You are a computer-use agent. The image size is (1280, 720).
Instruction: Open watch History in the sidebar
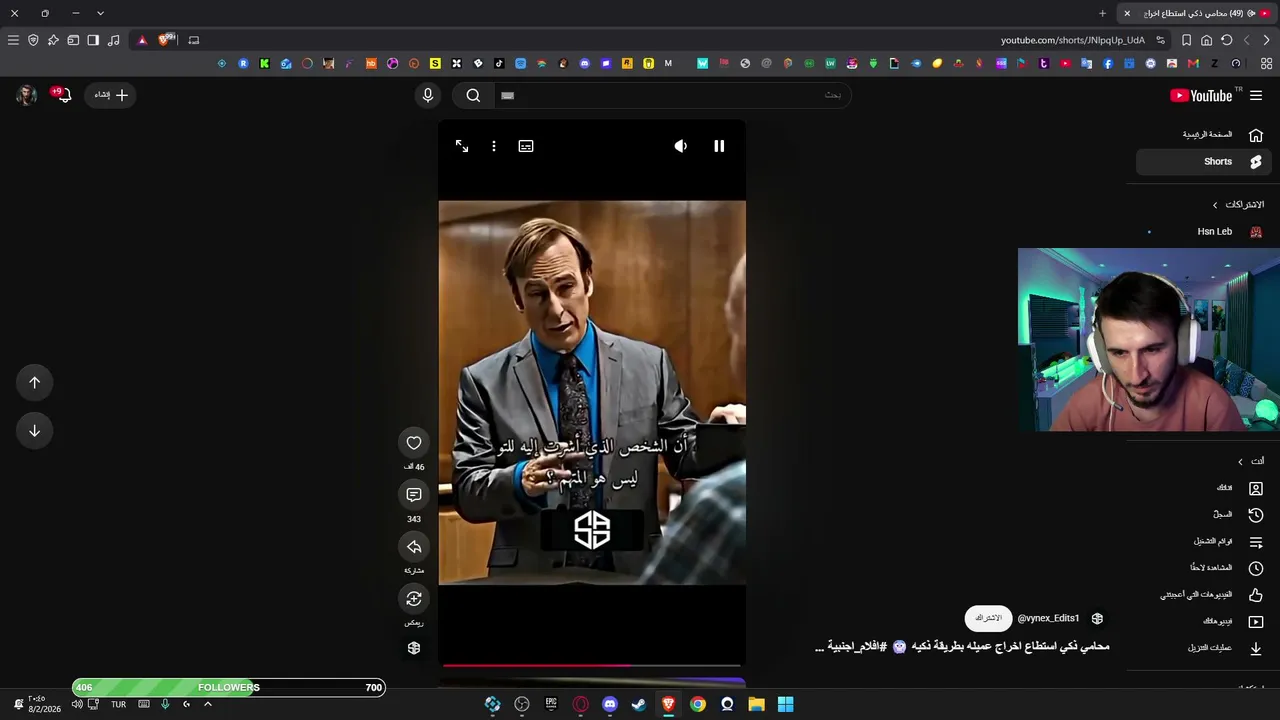pos(1204,515)
